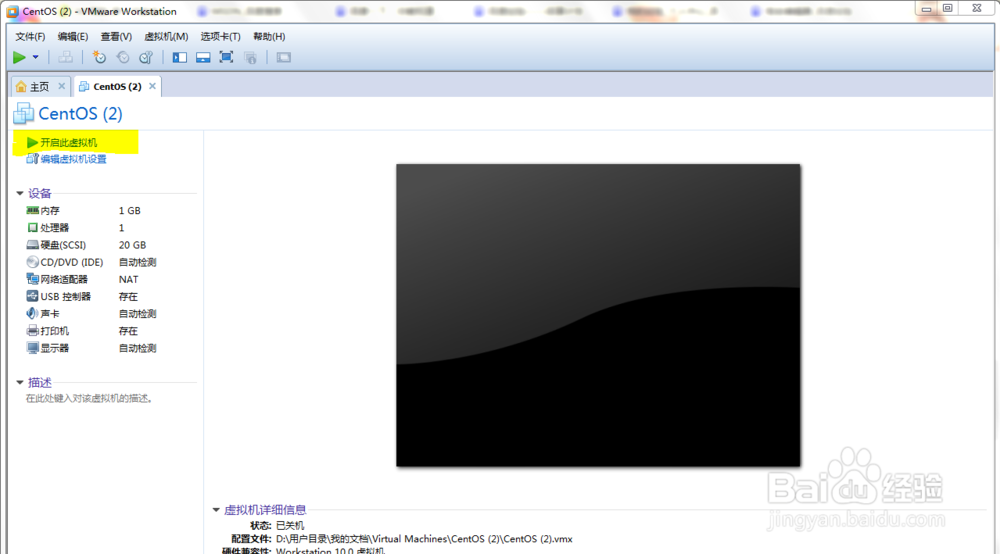Select the CentOS (2) tab
Image resolution: width=1000 pixels, height=554 pixels.
[x=117, y=87]
